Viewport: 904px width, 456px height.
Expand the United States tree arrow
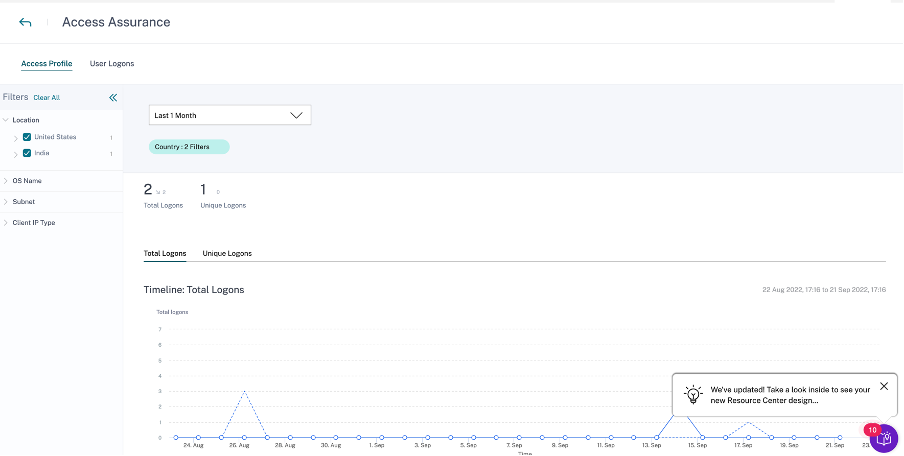[15, 137]
